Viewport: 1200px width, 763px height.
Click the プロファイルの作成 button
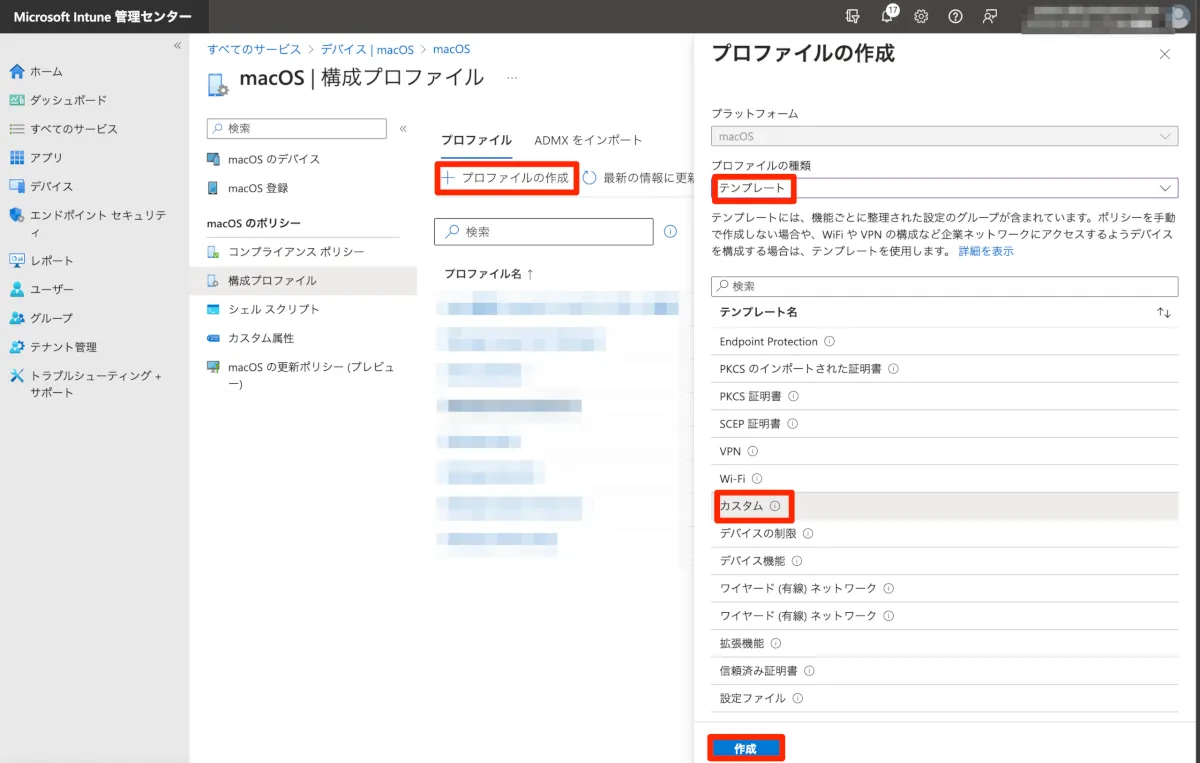(506, 178)
